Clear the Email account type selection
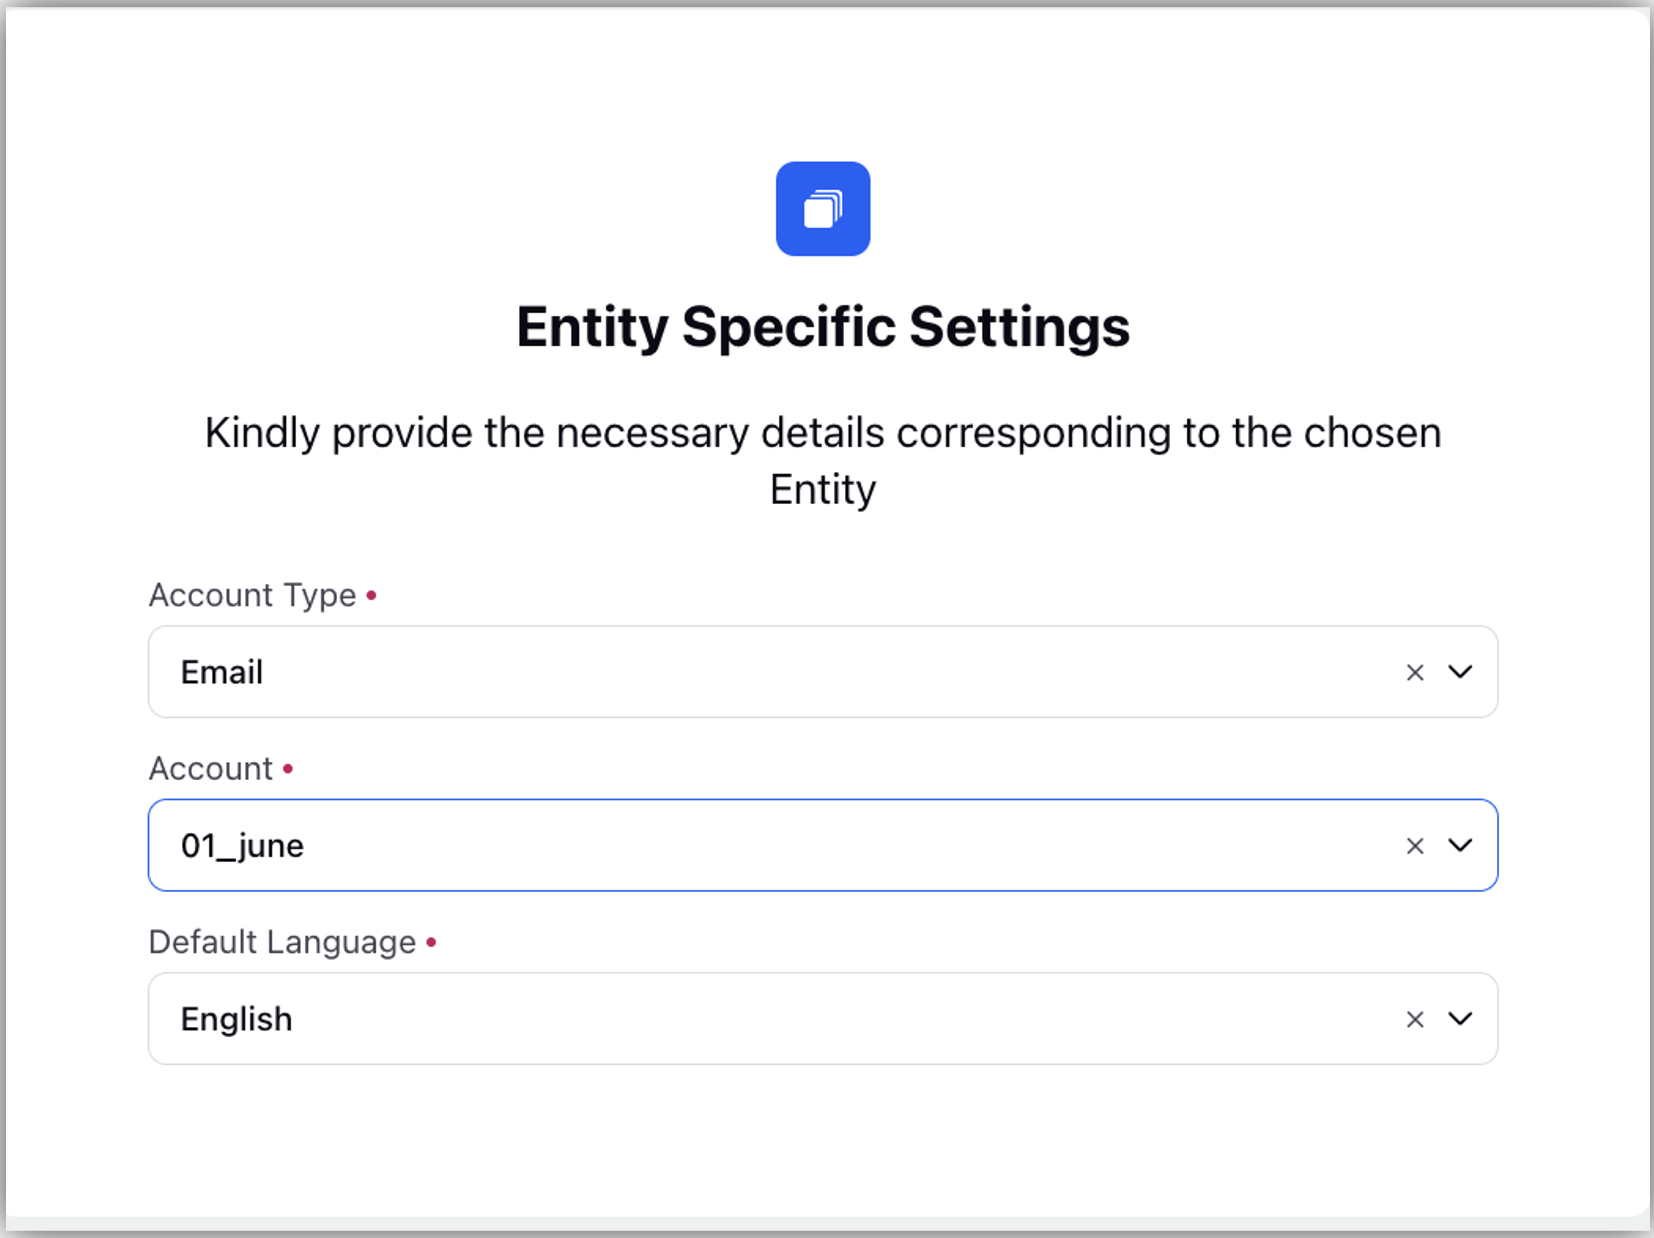 [1415, 673]
